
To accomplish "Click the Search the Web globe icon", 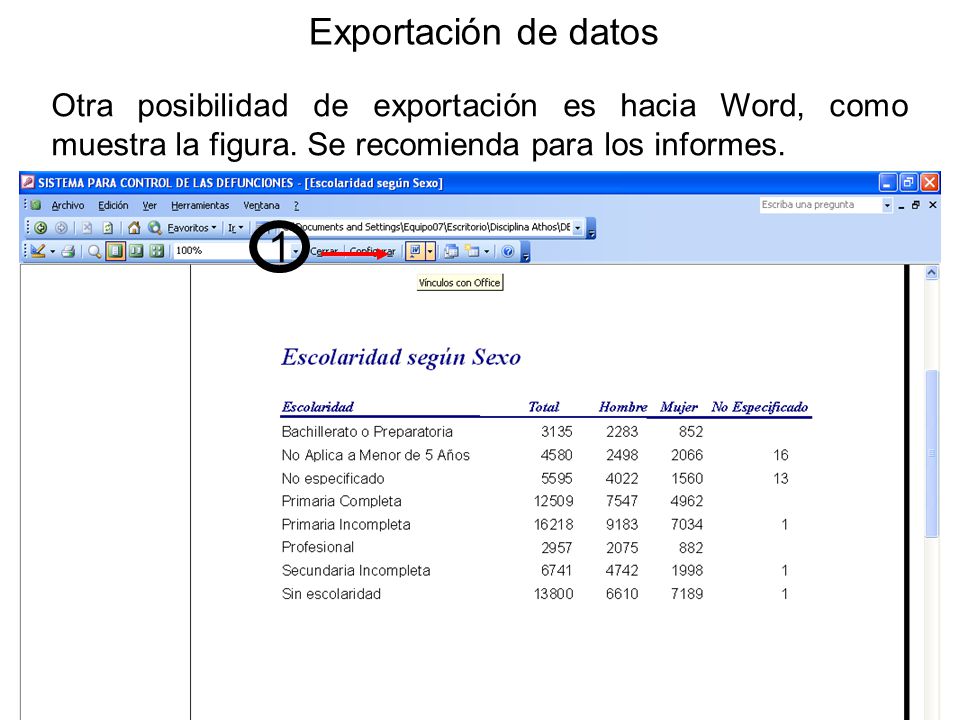I will point(155,228).
